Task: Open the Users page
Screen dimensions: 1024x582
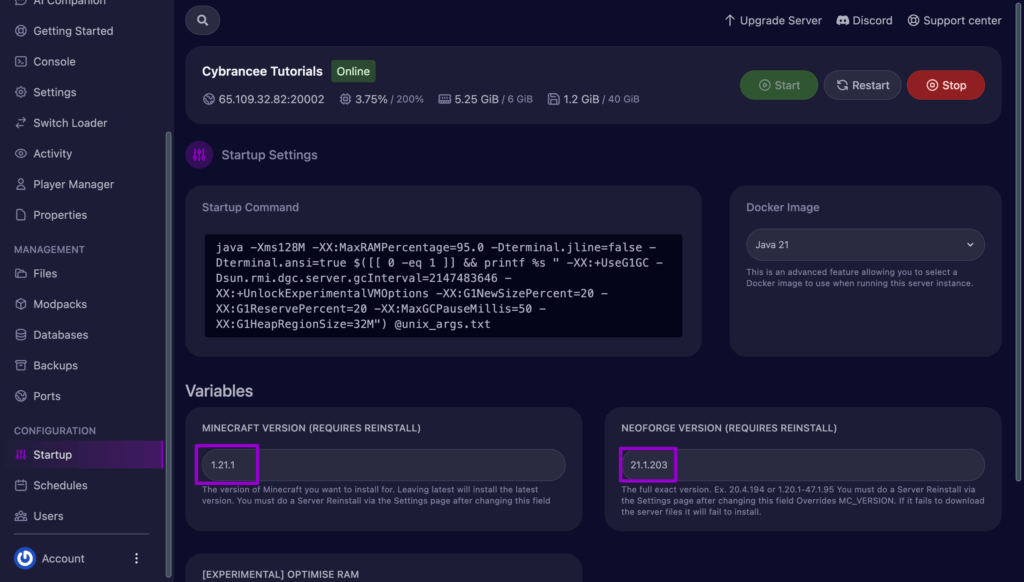Action: [x=48, y=516]
